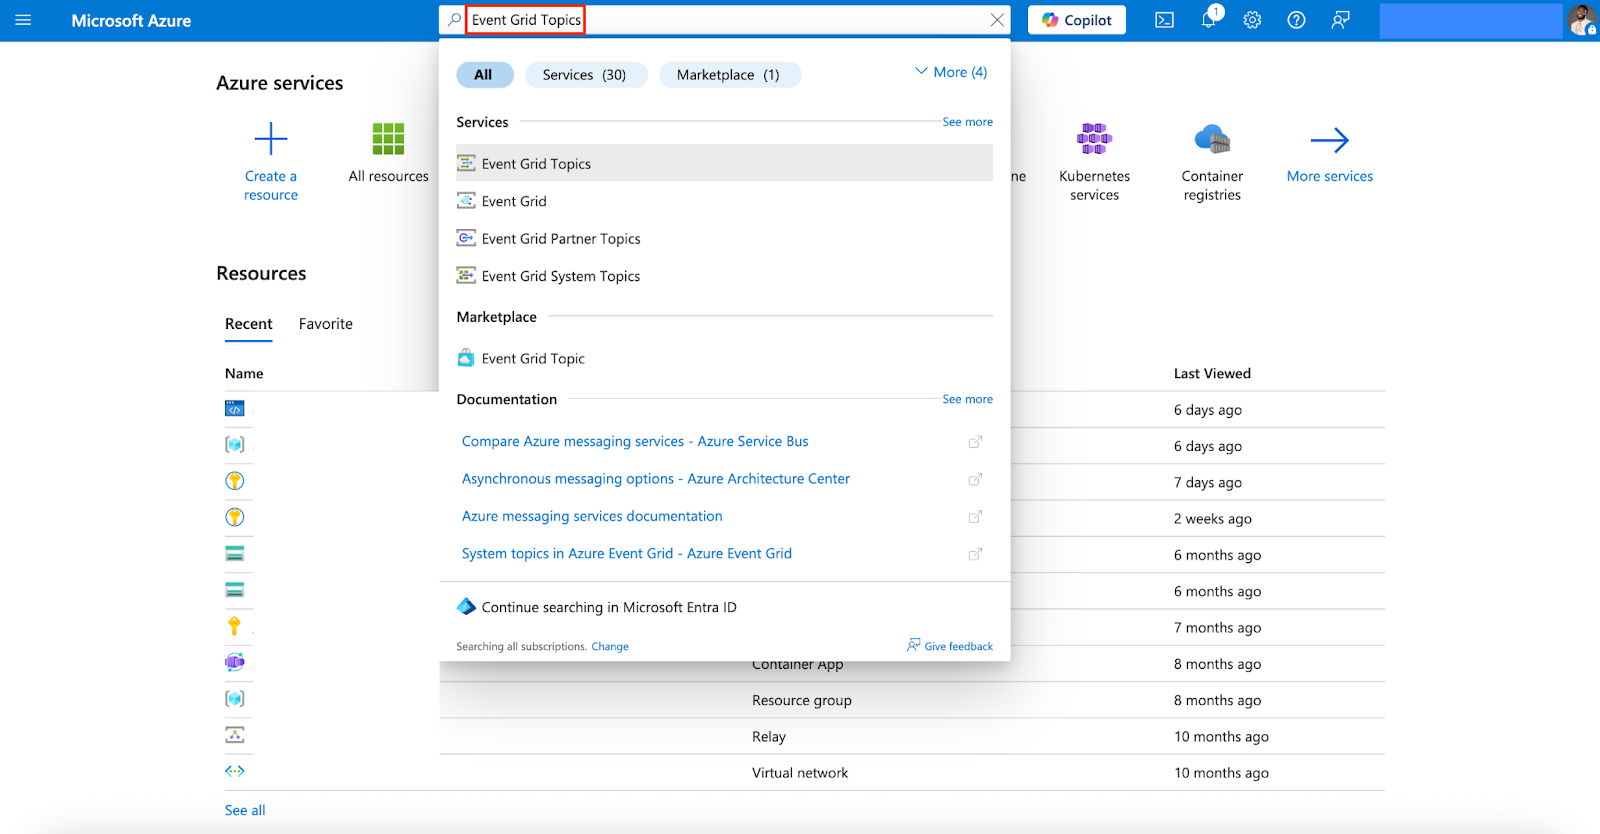Open the hamburger portal menu
Image resolution: width=1600 pixels, height=834 pixels.
coord(23,20)
